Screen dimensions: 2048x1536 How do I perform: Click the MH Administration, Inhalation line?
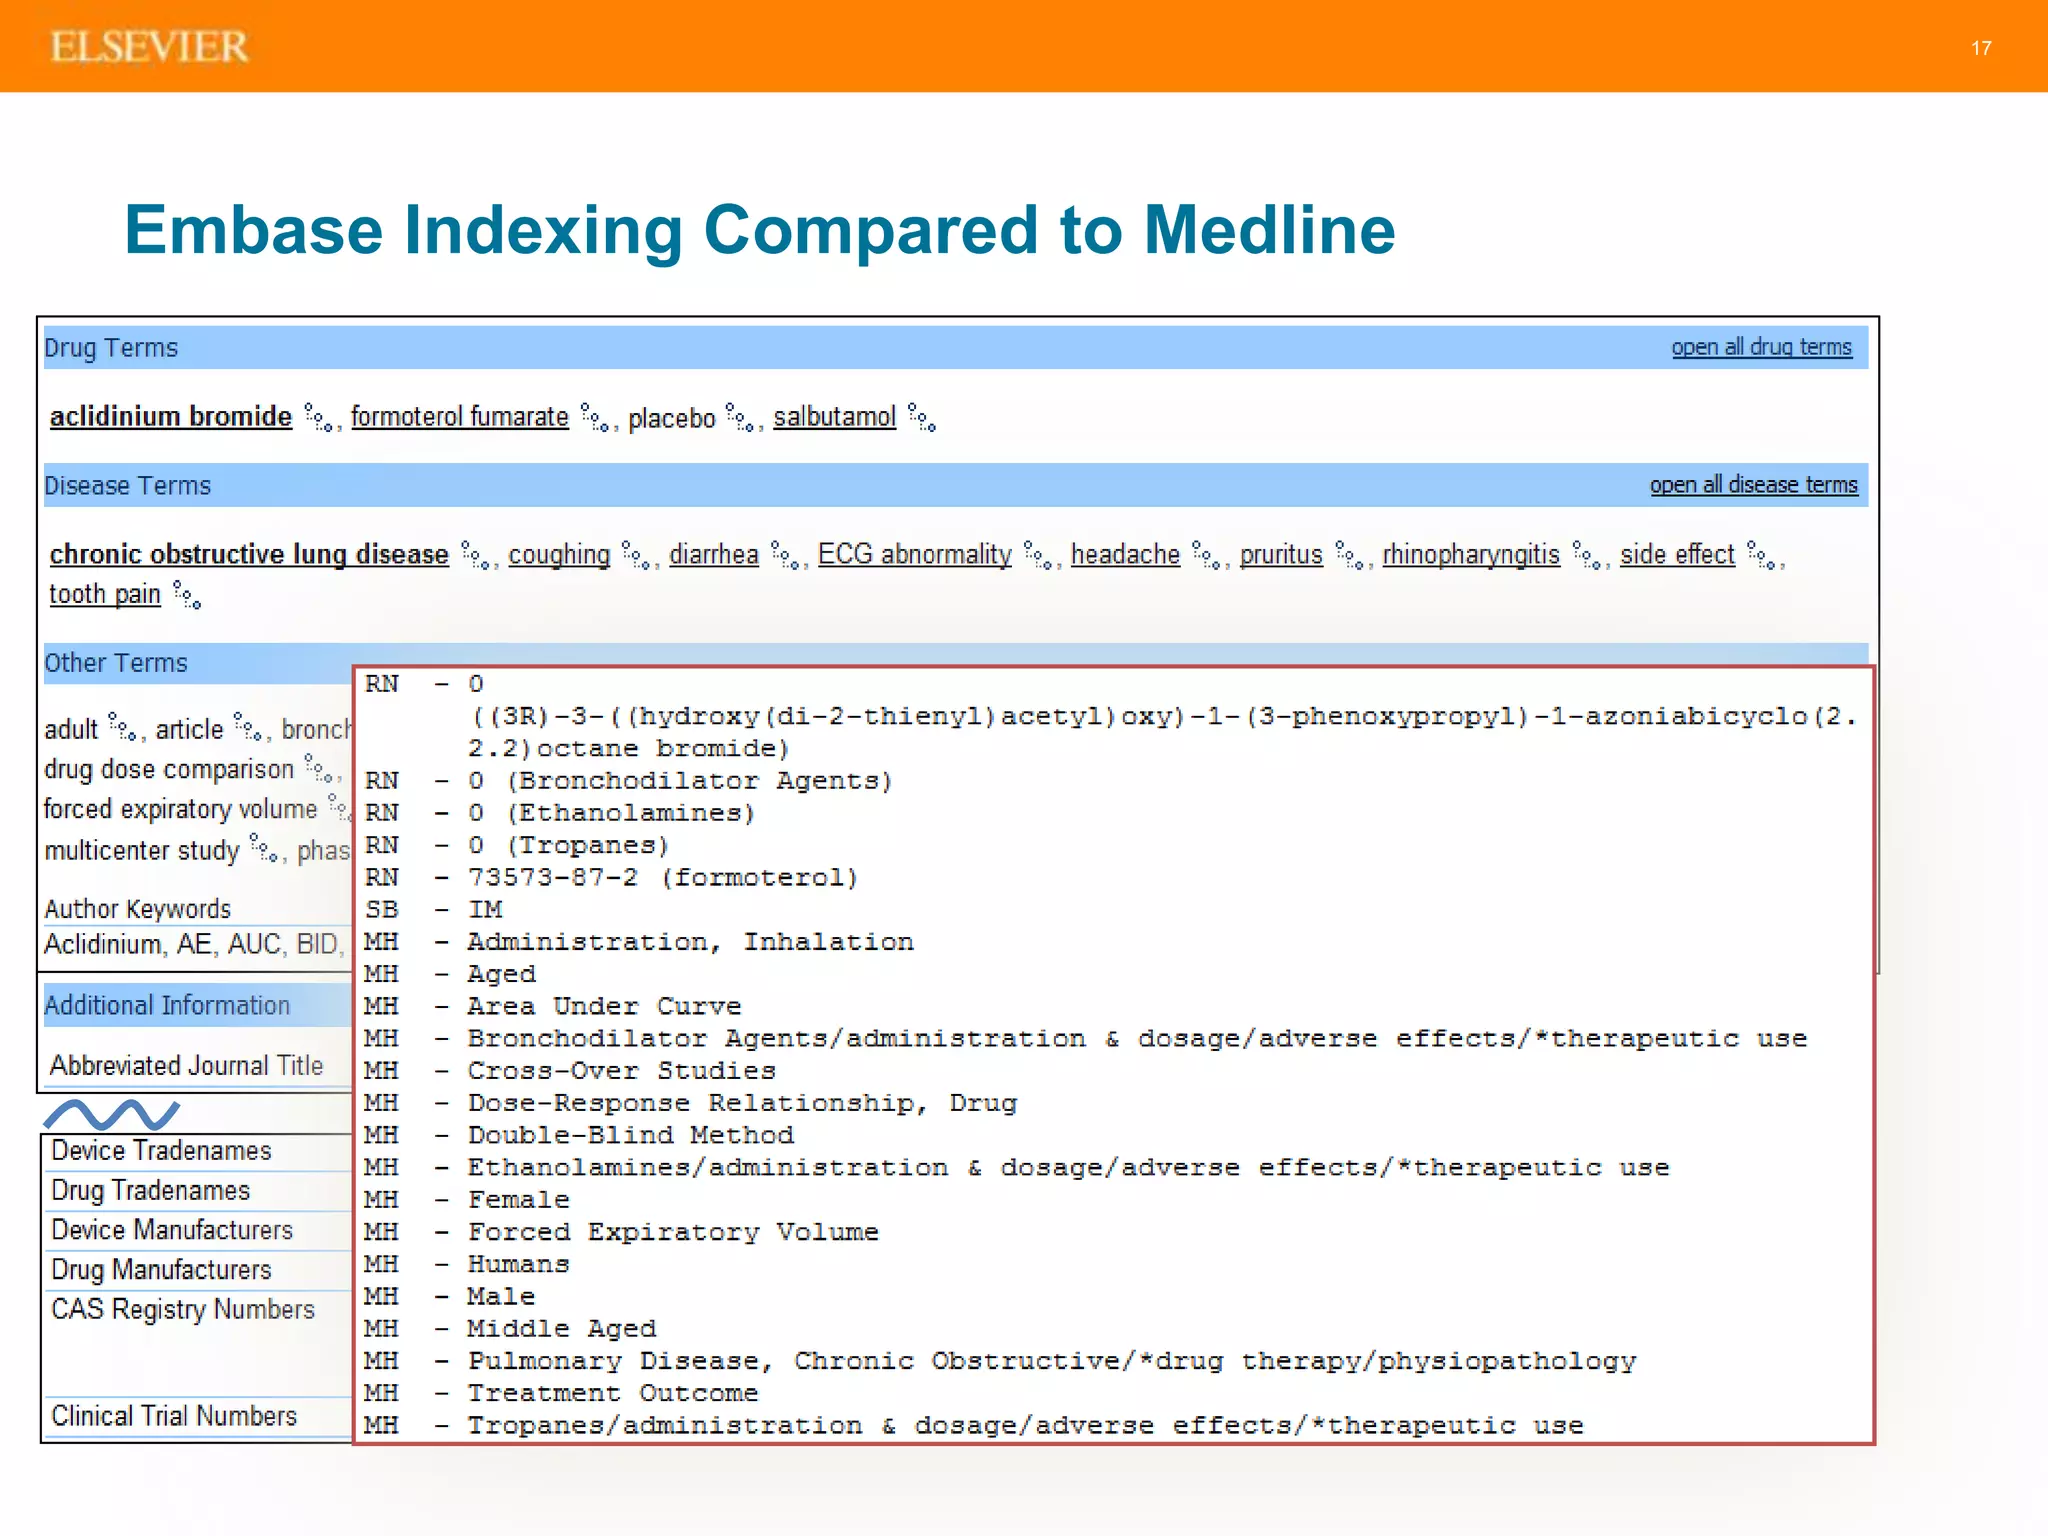point(639,942)
